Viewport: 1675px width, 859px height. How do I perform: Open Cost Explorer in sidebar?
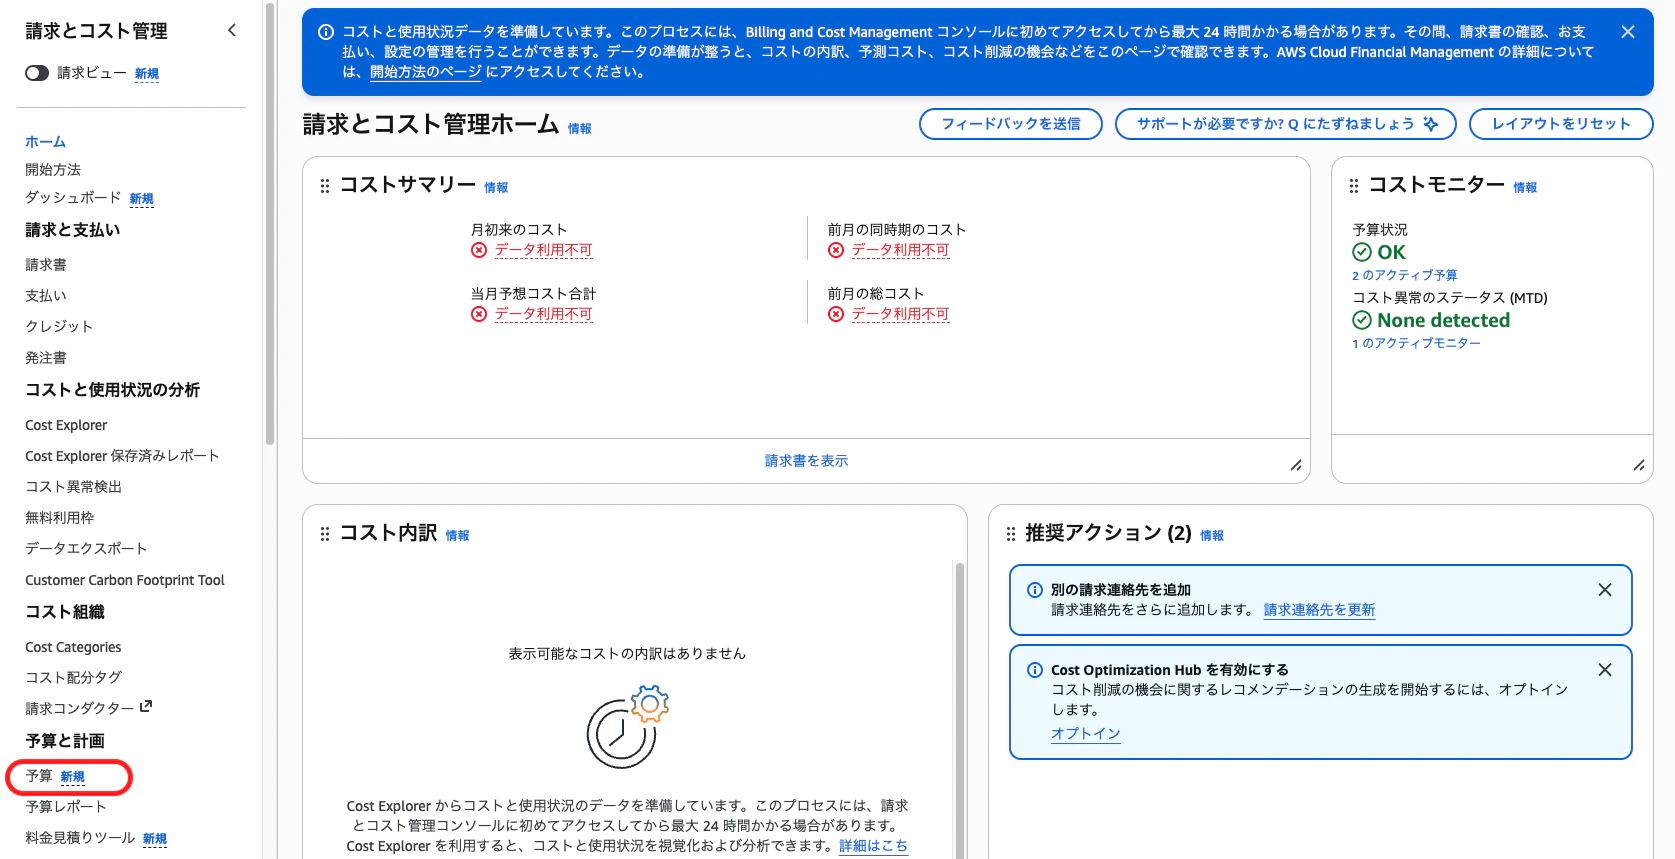pos(66,425)
